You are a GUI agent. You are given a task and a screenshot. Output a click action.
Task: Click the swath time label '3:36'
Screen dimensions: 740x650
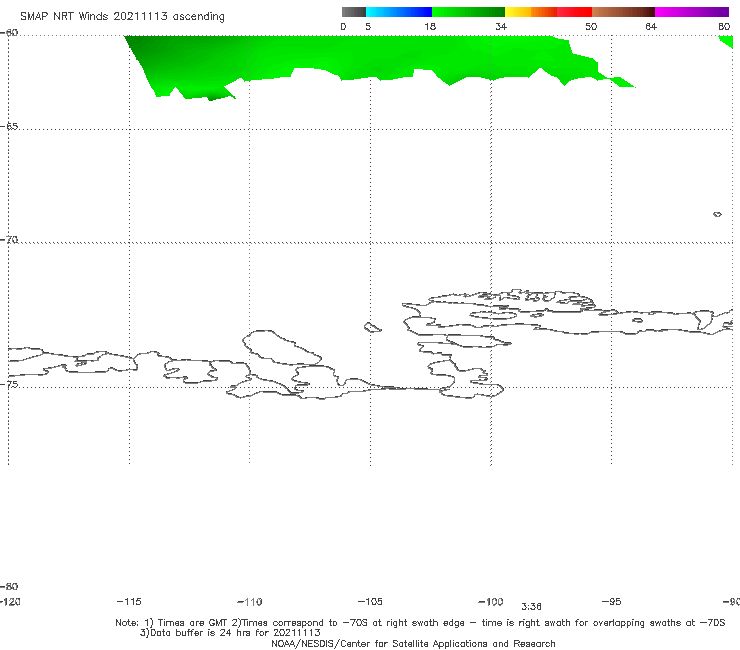(x=531, y=607)
